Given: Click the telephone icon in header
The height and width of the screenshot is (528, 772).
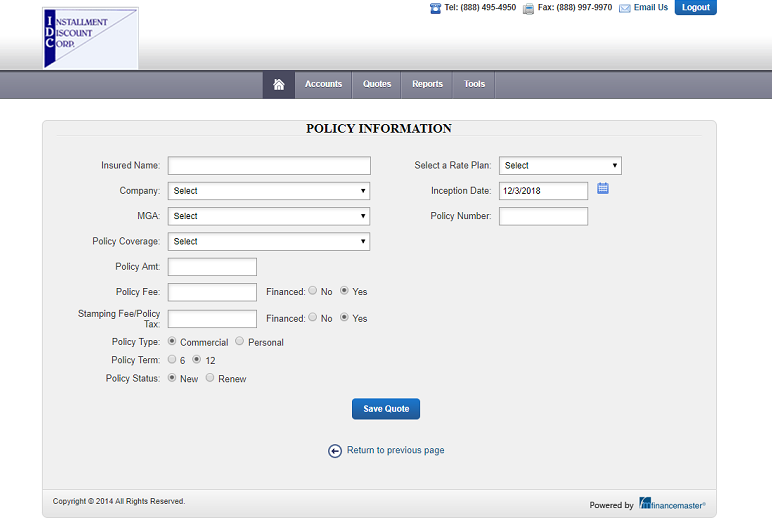Looking at the screenshot, I should point(435,8).
